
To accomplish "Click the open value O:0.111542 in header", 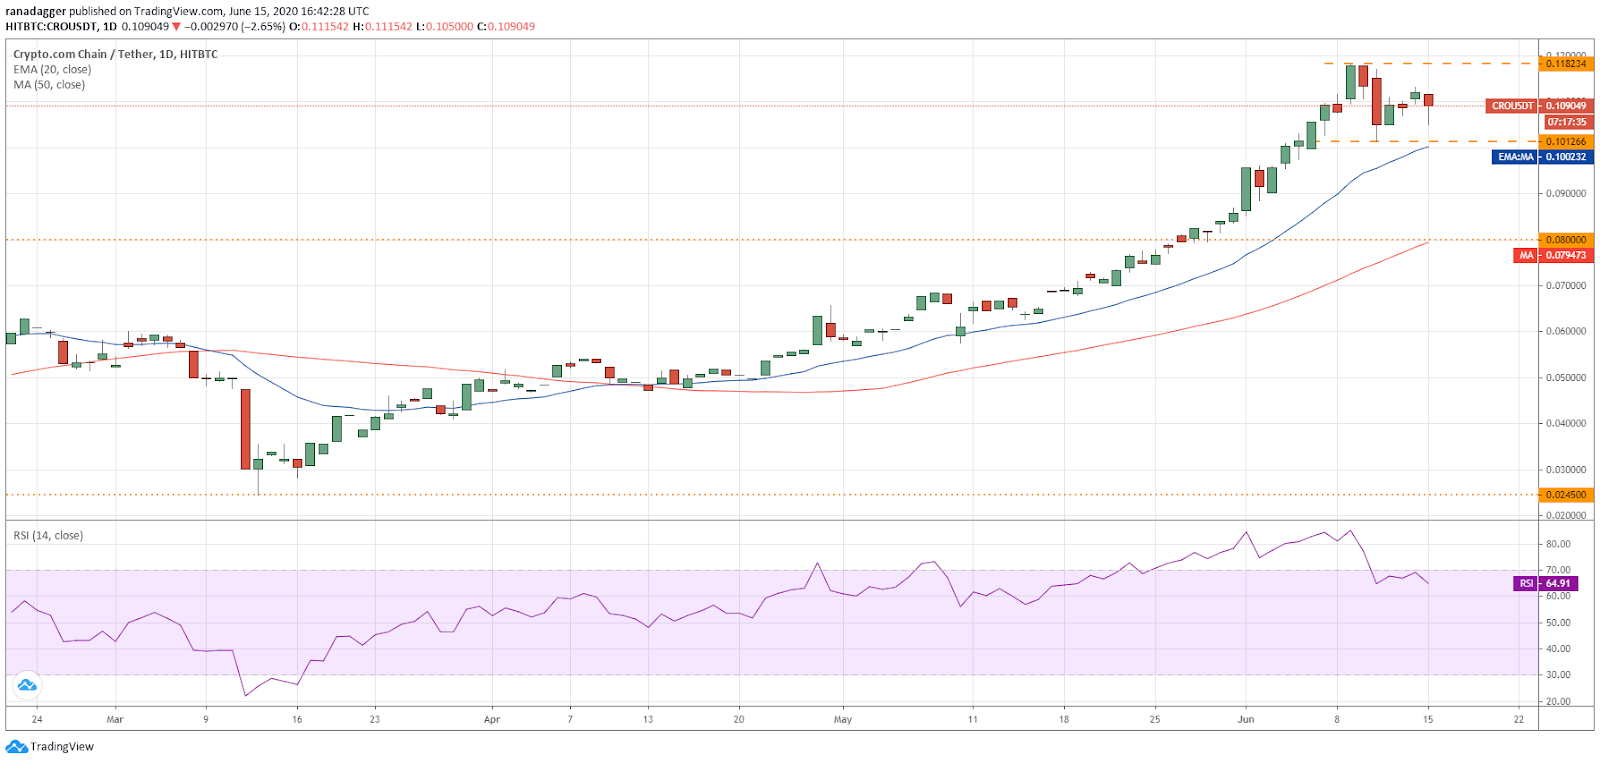I will point(319,26).
